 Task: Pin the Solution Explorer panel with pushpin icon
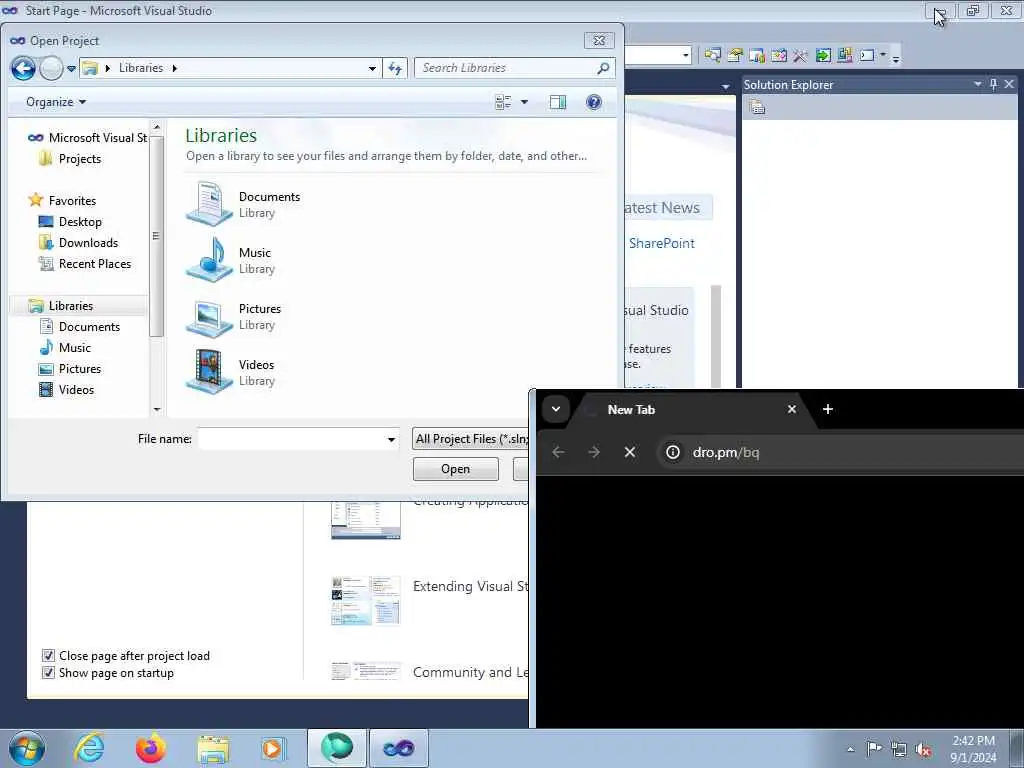pos(993,84)
